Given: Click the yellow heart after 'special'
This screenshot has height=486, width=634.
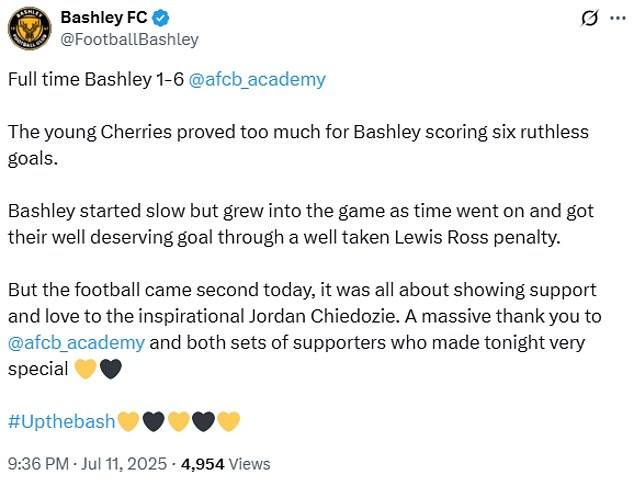Looking at the screenshot, I should 86,369.
